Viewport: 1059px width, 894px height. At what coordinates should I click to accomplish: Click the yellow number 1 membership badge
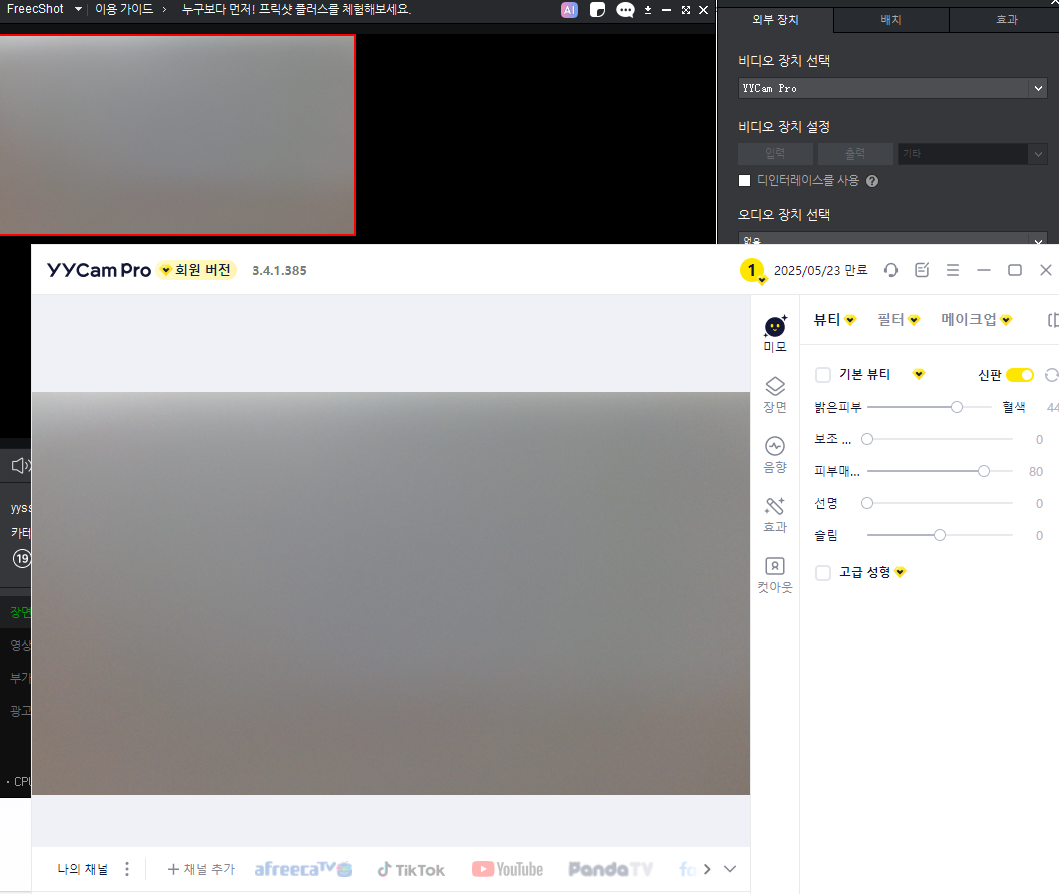click(752, 271)
